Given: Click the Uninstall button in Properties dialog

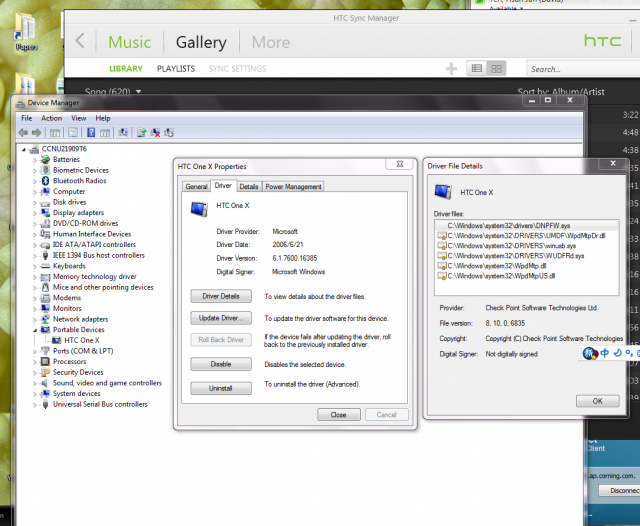Looking at the screenshot, I should click(221, 388).
